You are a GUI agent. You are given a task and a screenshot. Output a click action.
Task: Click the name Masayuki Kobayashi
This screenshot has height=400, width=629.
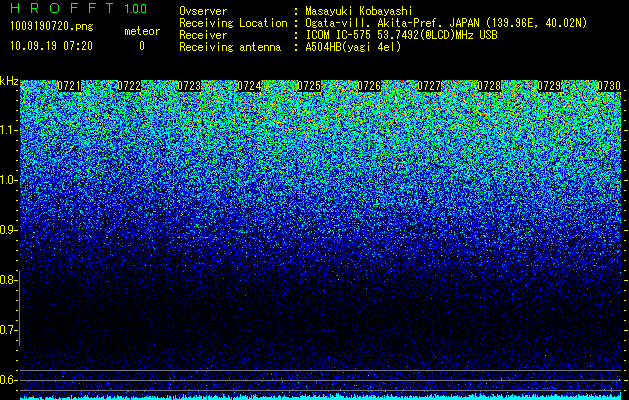click(x=359, y=11)
